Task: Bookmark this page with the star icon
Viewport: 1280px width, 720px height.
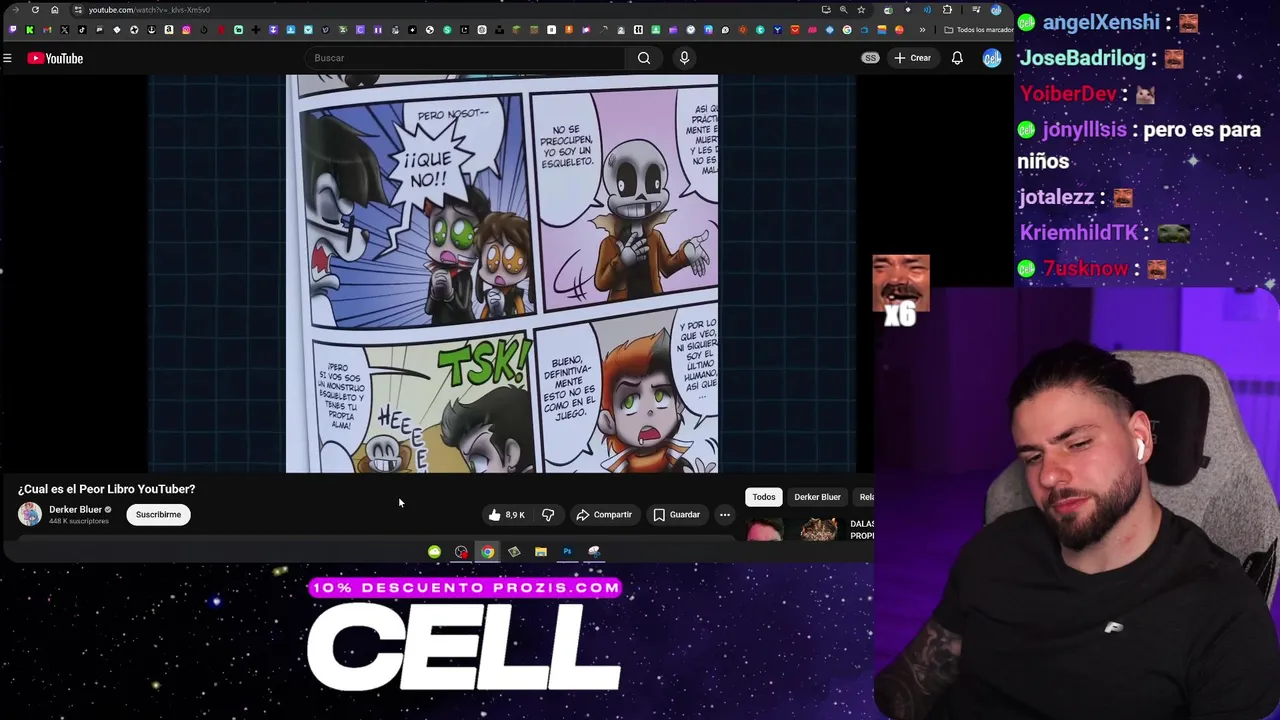Action: [861, 10]
